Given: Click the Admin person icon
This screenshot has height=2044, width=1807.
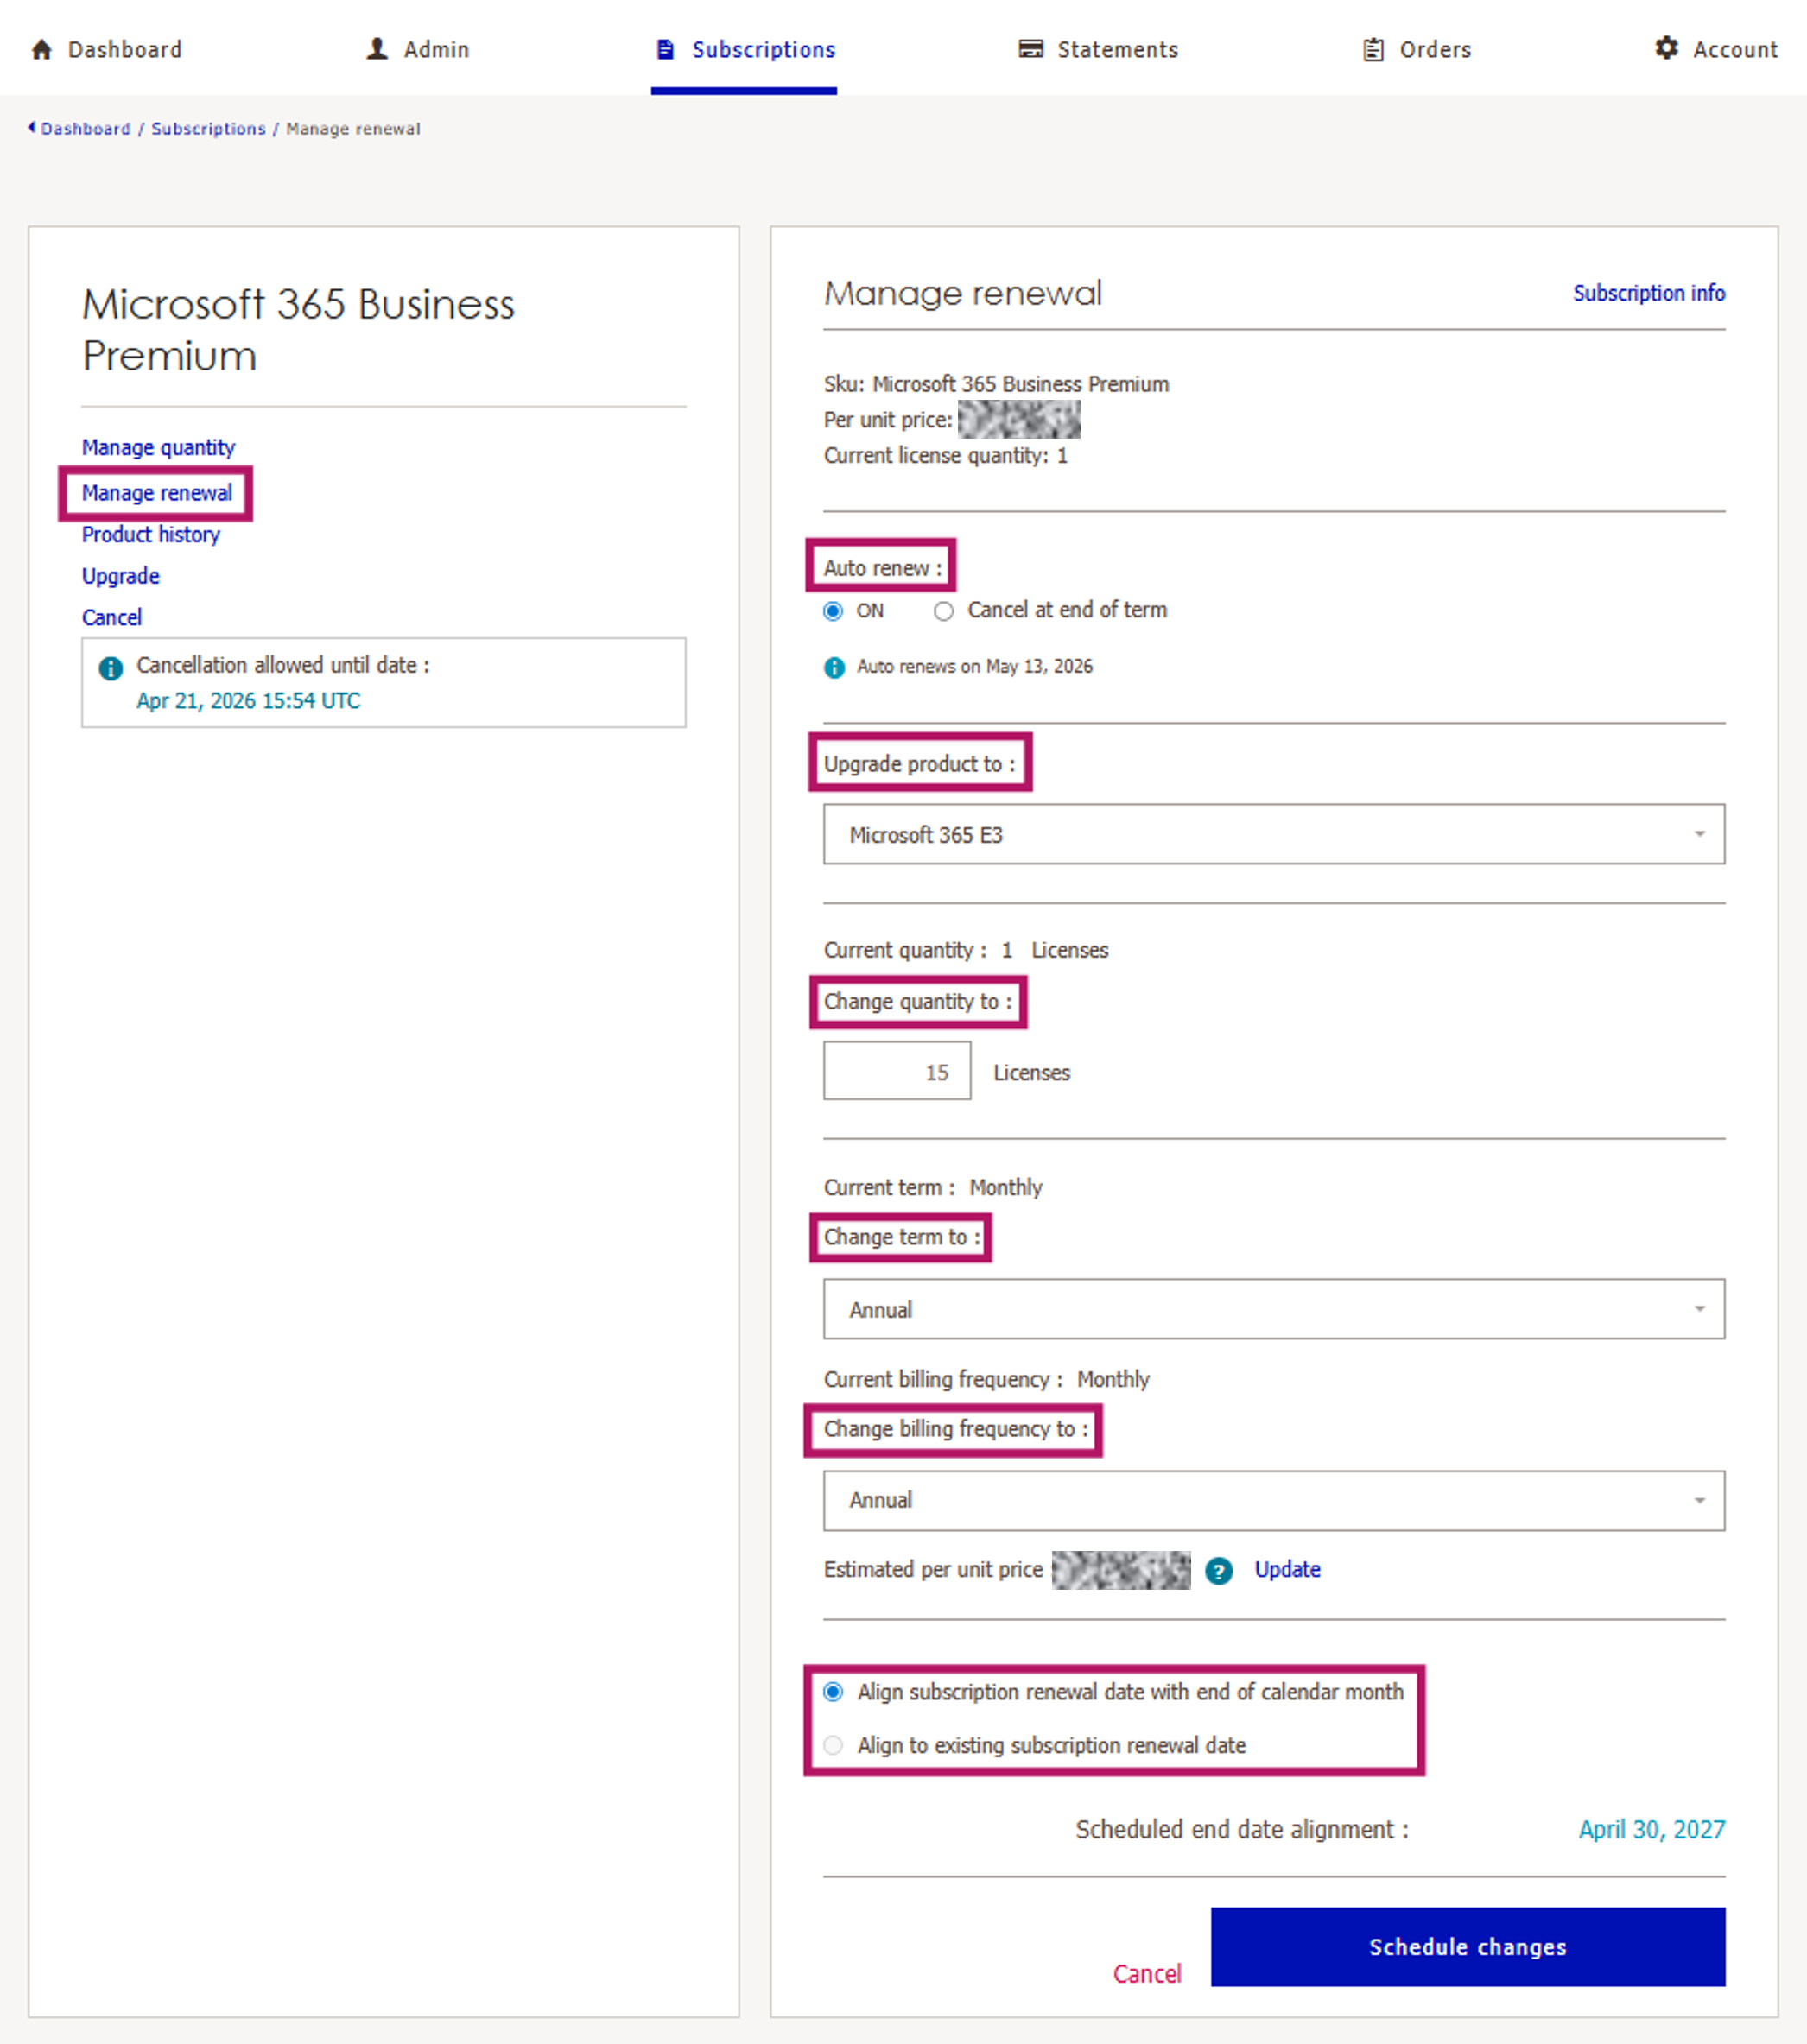Looking at the screenshot, I should point(377,49).
